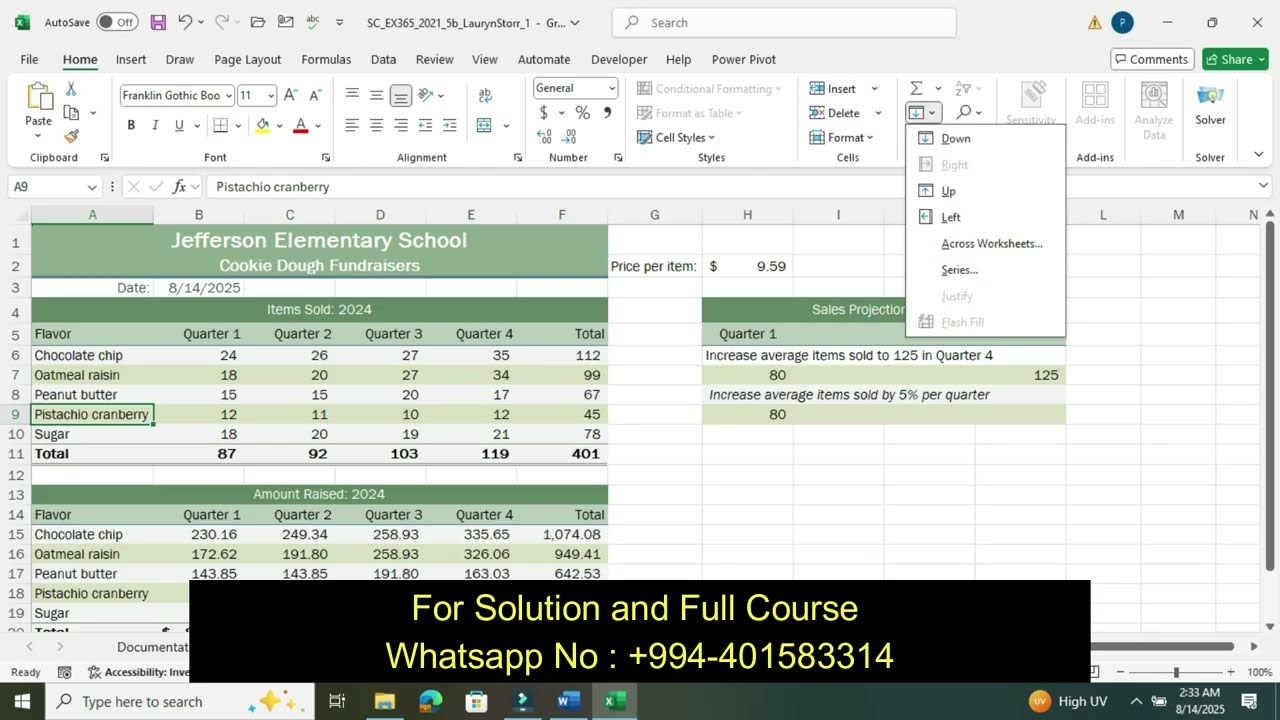Open the fill color dropdown arrow
This screenshot has height=720, width=1280.
pos(278,126)
